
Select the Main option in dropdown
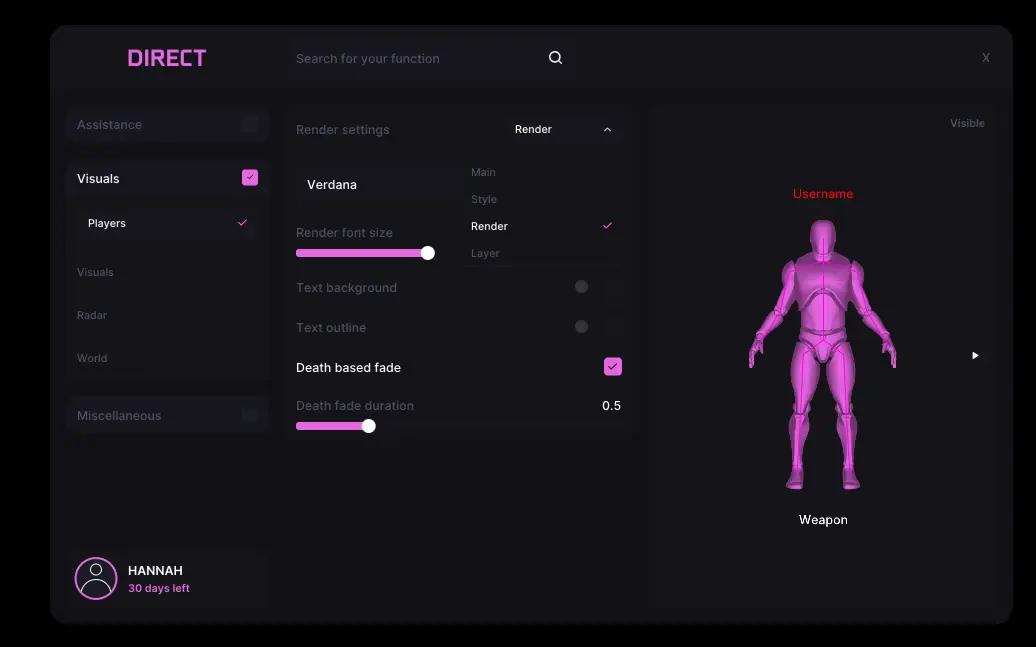(x=483, y=172)
